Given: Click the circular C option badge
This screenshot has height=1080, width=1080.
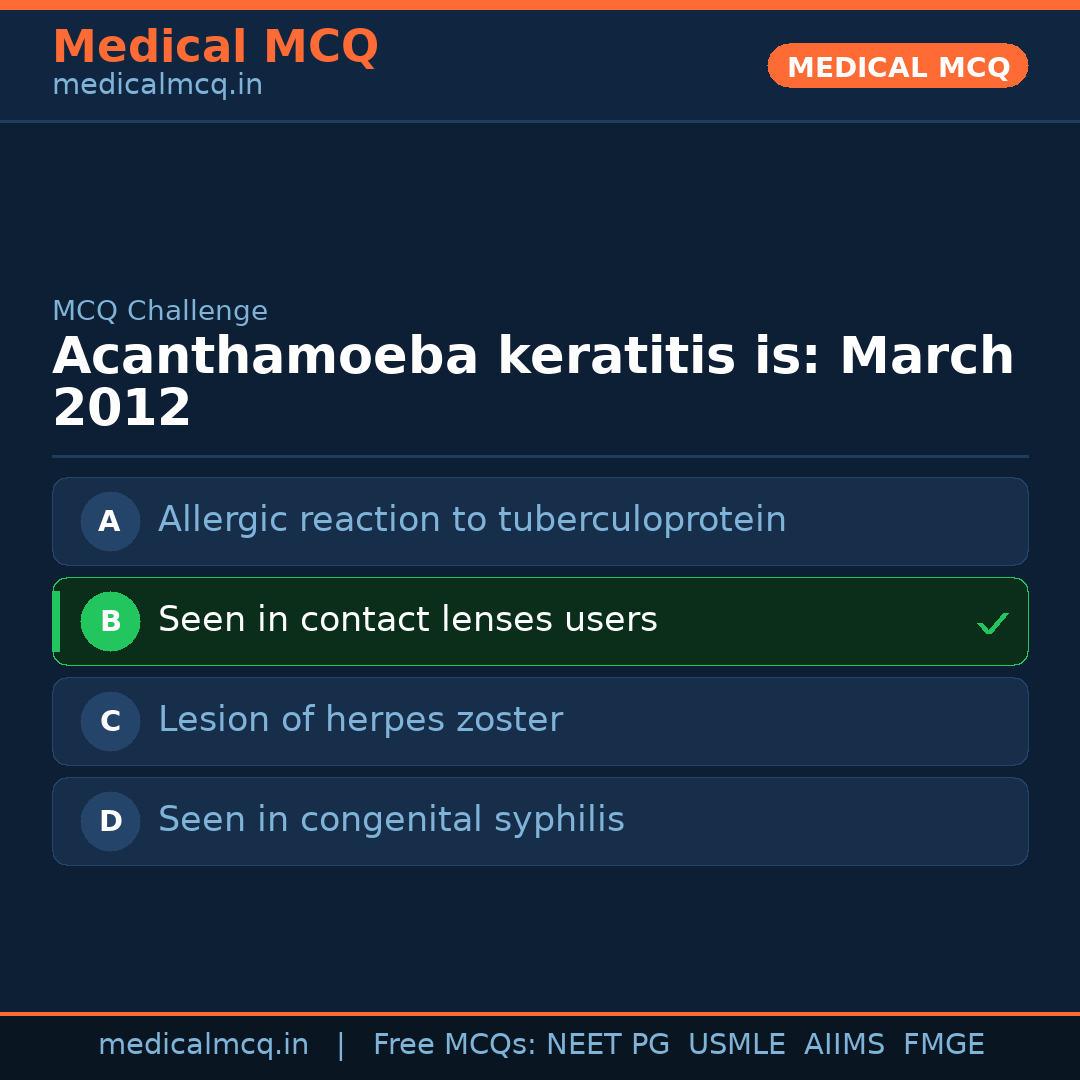Looking at the screenshot, I should coord(110,721).
